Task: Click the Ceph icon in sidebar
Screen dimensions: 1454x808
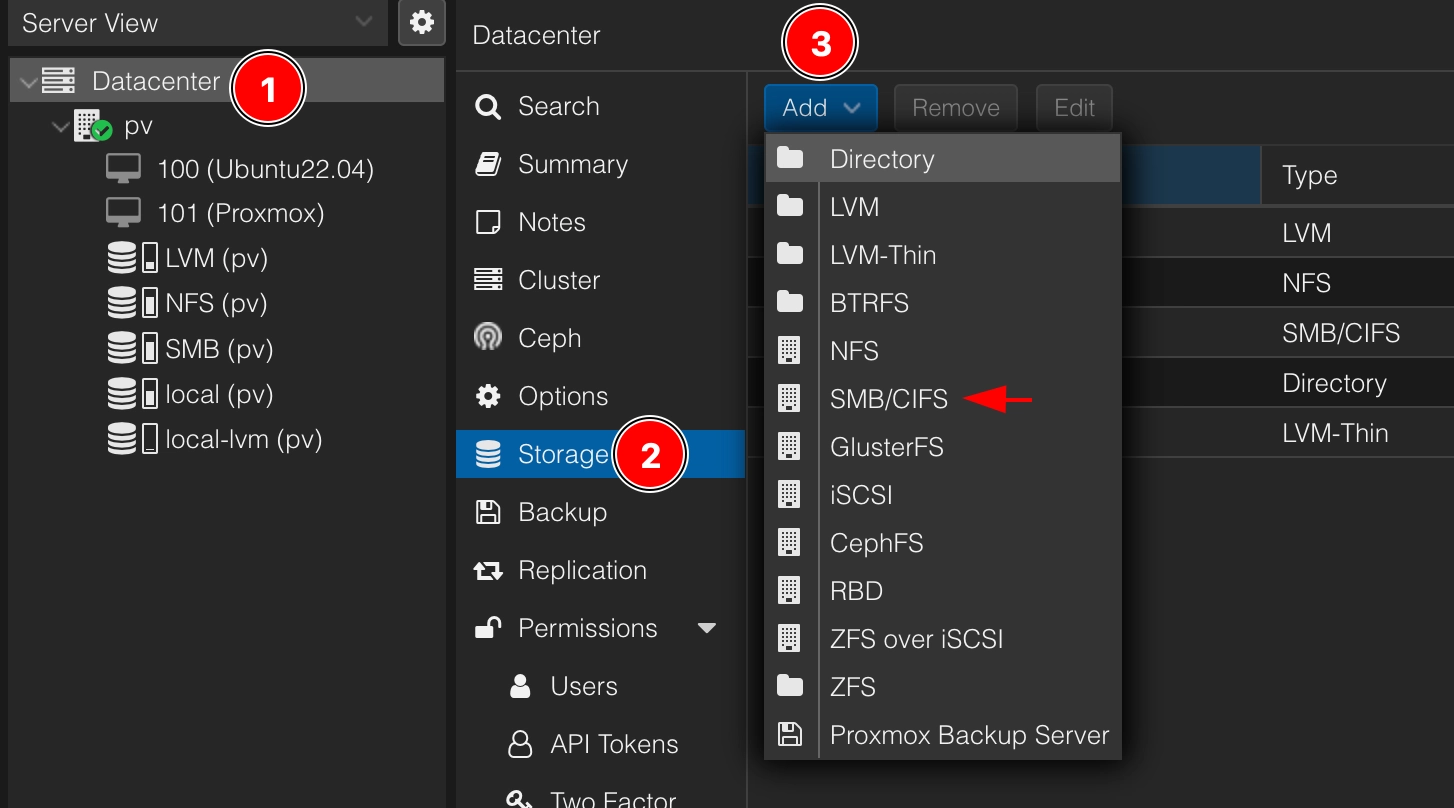Action: tap(488, 338)
